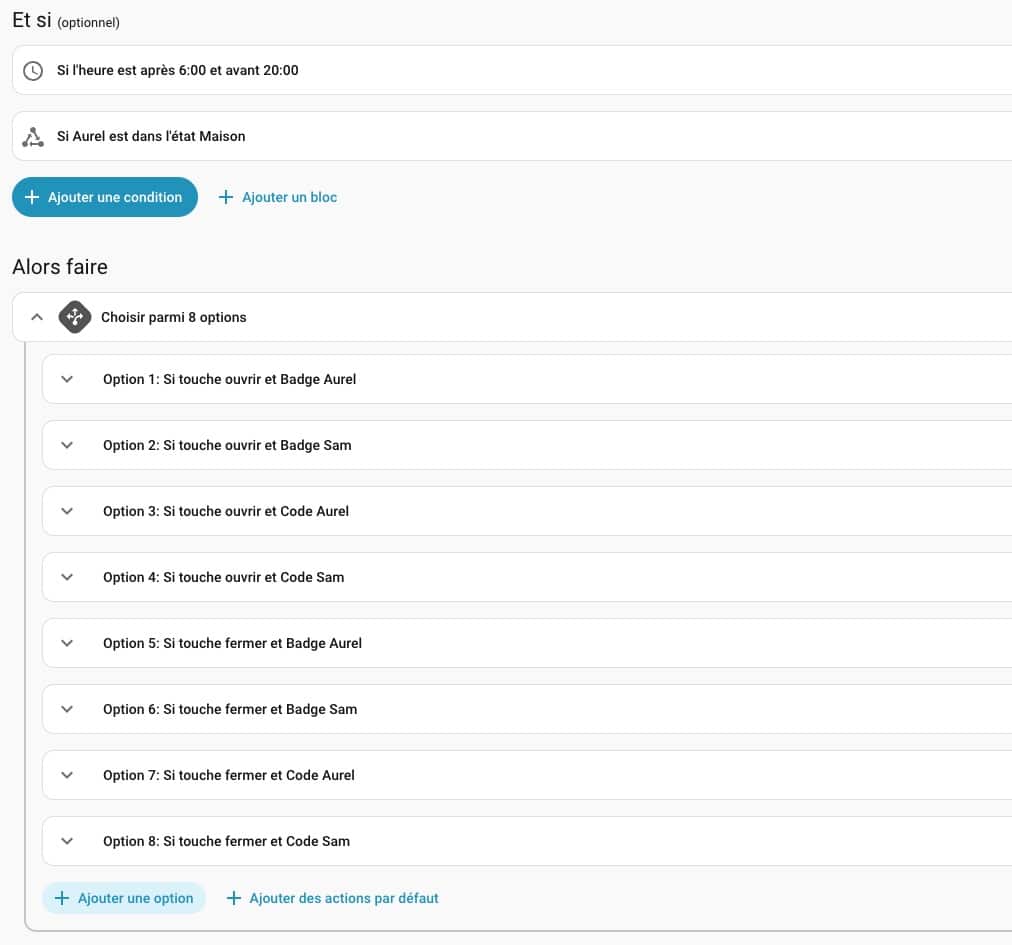Click the state icon beside Aurel Maison condition
Image resolution: width=1012 pixels, height=945 pixels.
tap(33, 137)
